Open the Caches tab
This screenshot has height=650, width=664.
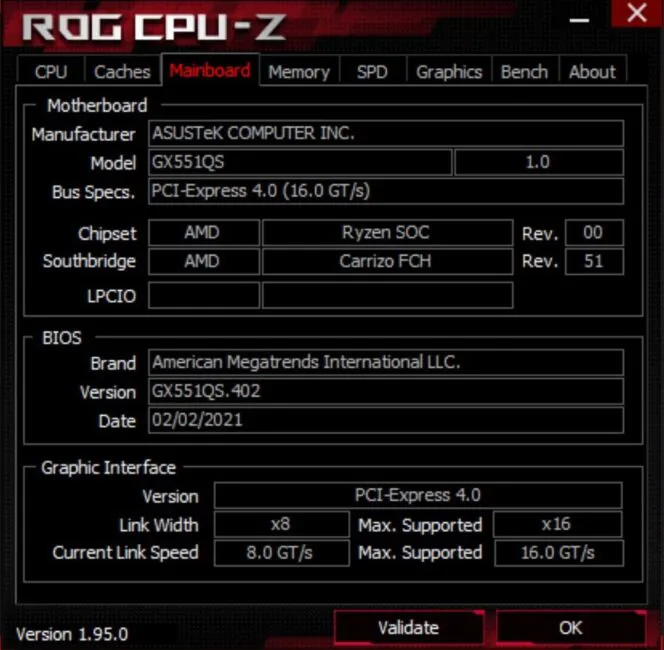pyautogui.click(x=122, y=72)
